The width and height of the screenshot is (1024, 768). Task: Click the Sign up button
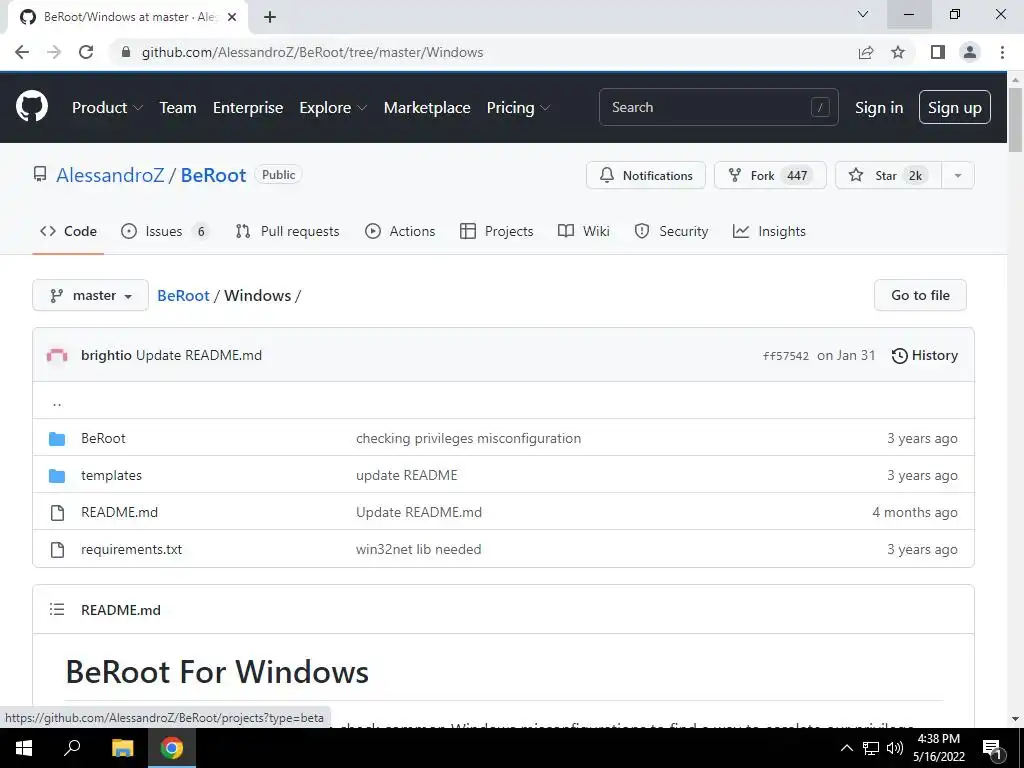click(x=955, y=108)
